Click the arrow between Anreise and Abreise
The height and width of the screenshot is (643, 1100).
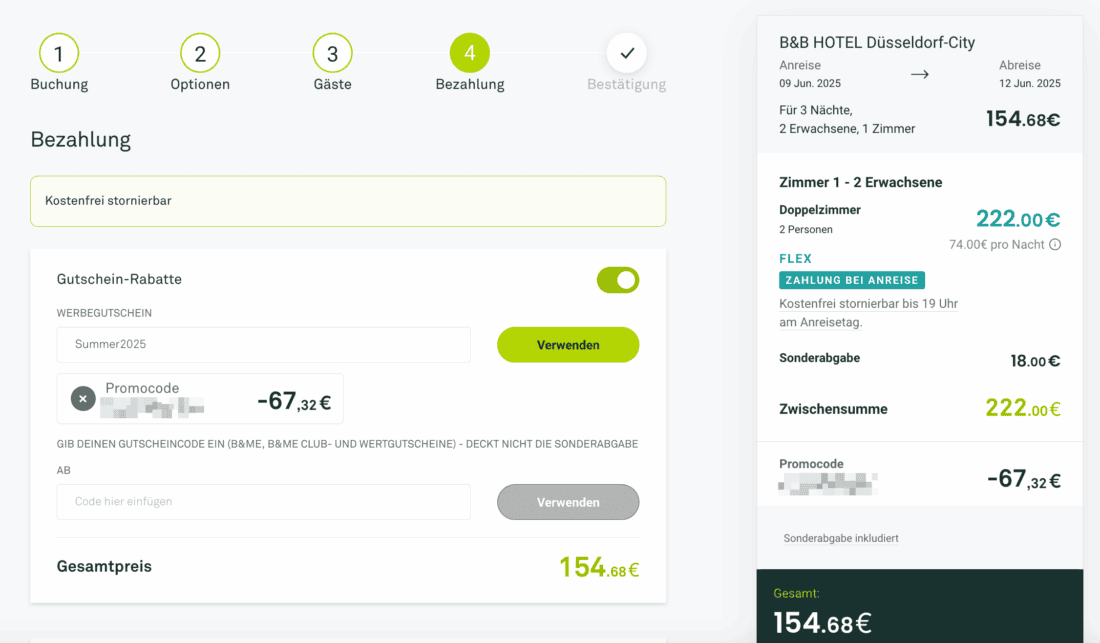[920, 75]
